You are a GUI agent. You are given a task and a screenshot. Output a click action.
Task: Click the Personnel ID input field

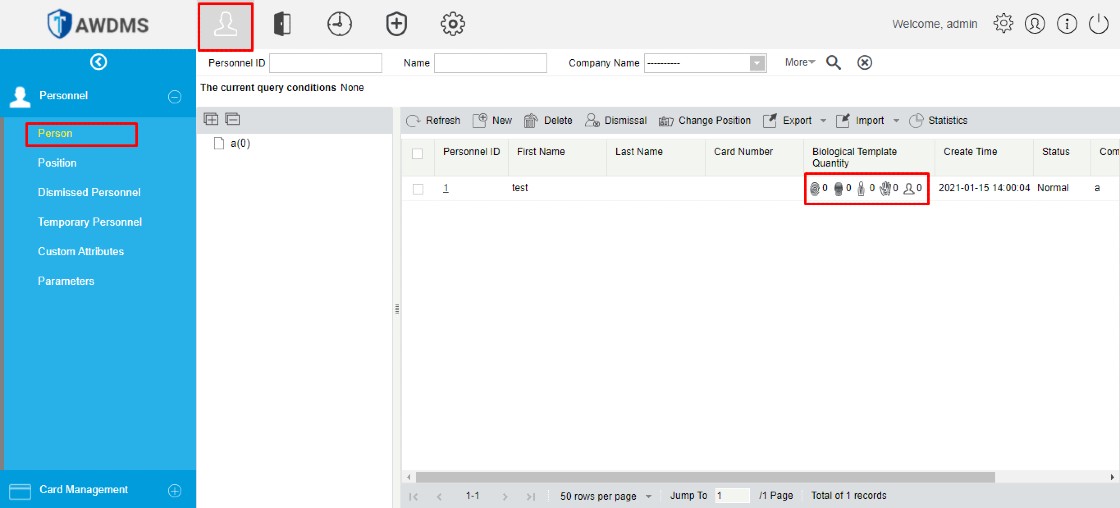tap(326, 63)
